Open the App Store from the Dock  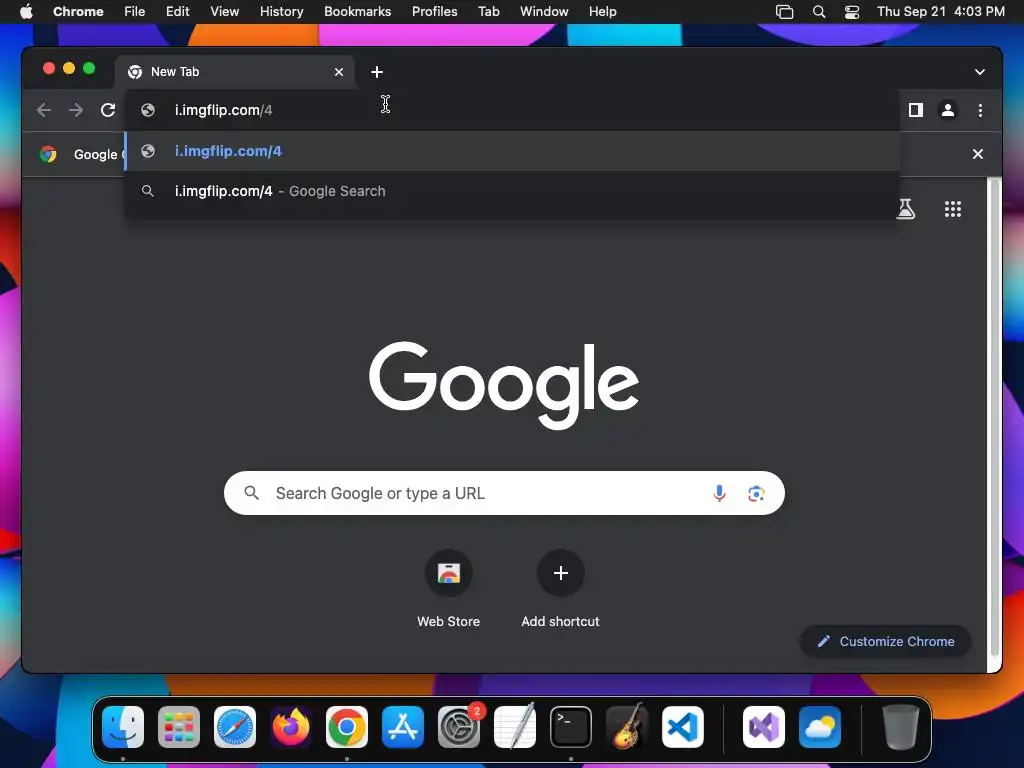(x=403, y=727)
